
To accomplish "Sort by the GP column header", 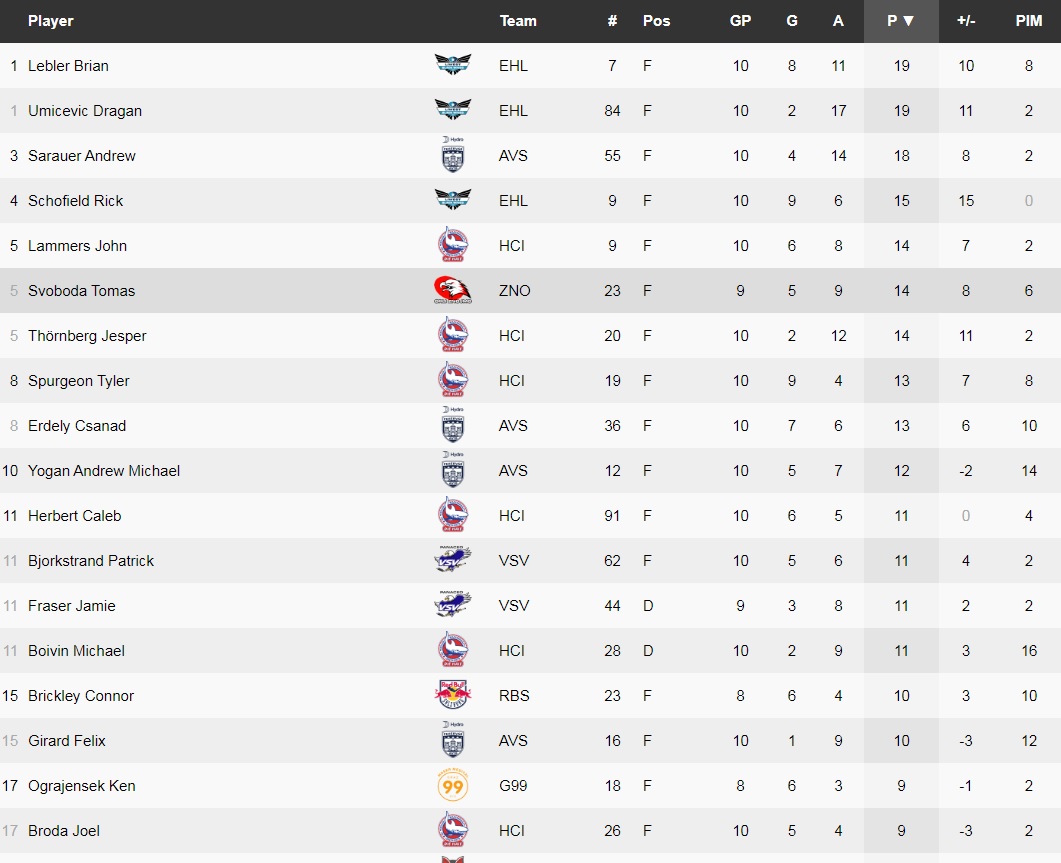I will [740, 21].
